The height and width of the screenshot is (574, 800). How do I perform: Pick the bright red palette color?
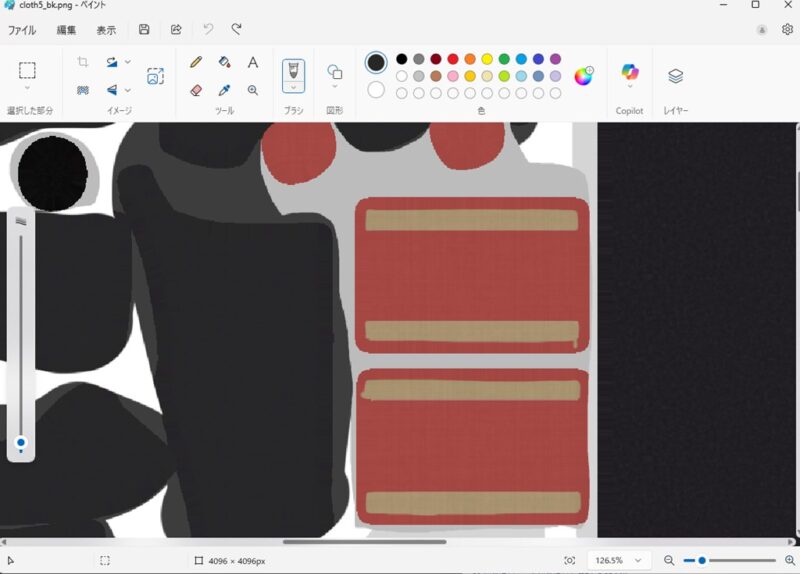click(453, 59)
